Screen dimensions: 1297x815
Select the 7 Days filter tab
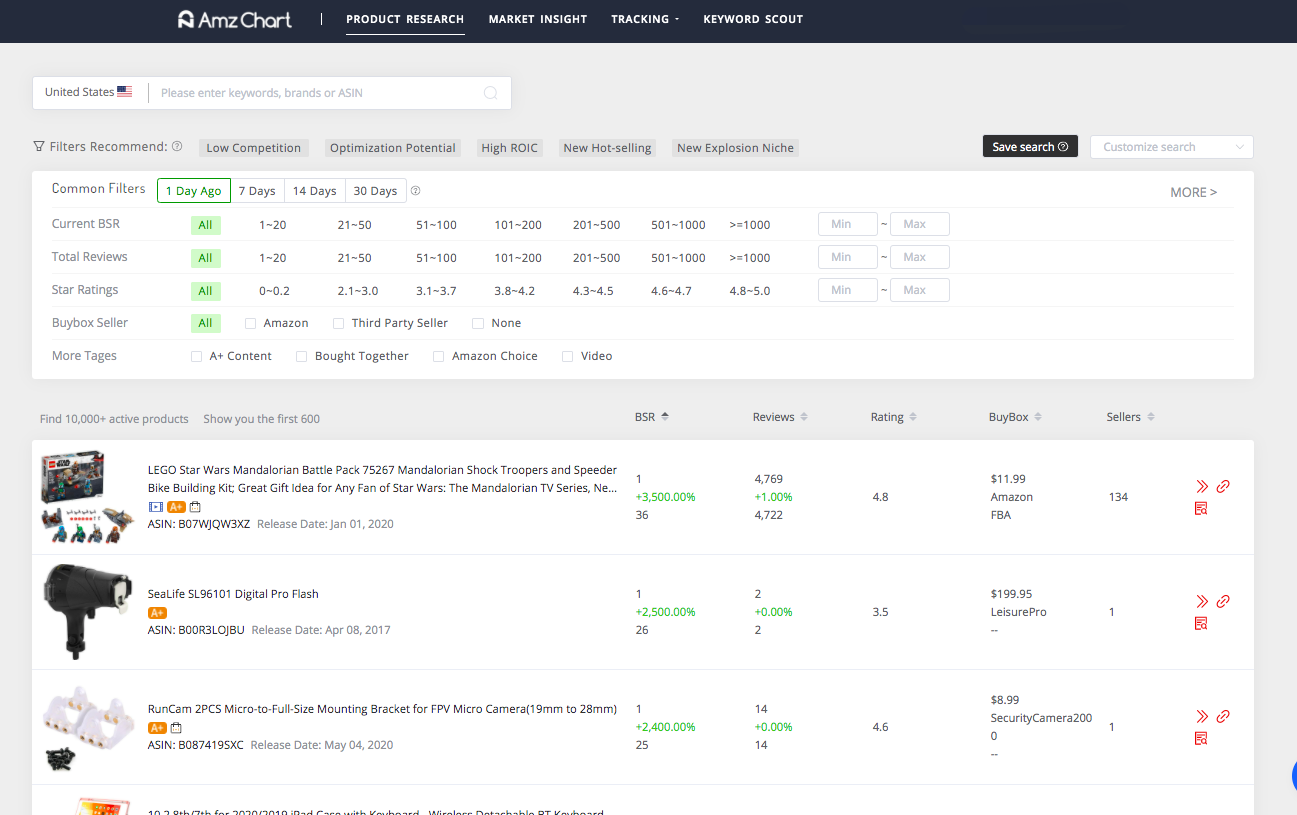click(x=257, y=191)
